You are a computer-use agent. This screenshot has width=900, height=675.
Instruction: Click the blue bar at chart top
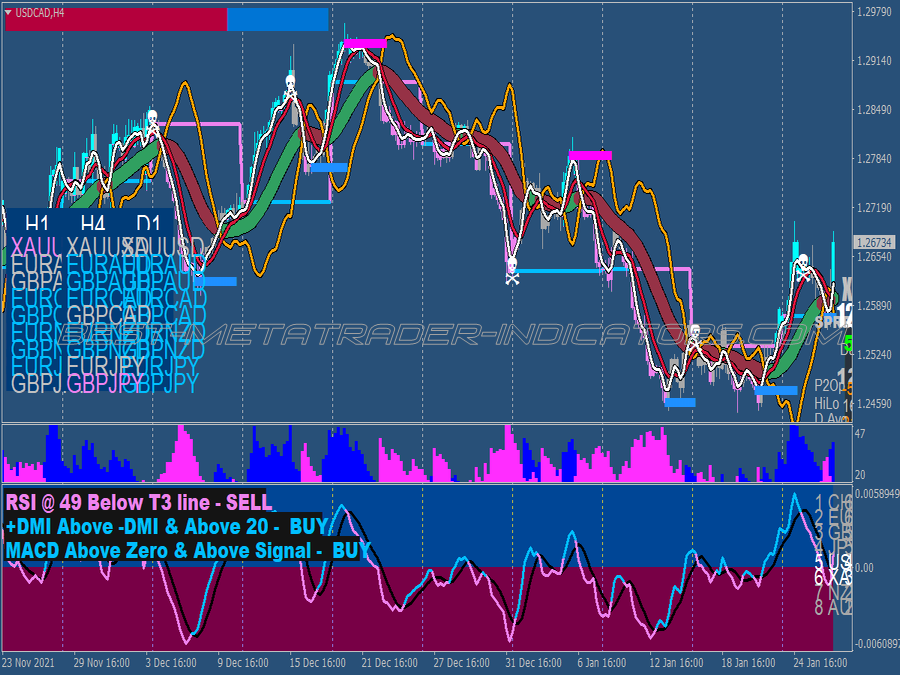point(278,20)
